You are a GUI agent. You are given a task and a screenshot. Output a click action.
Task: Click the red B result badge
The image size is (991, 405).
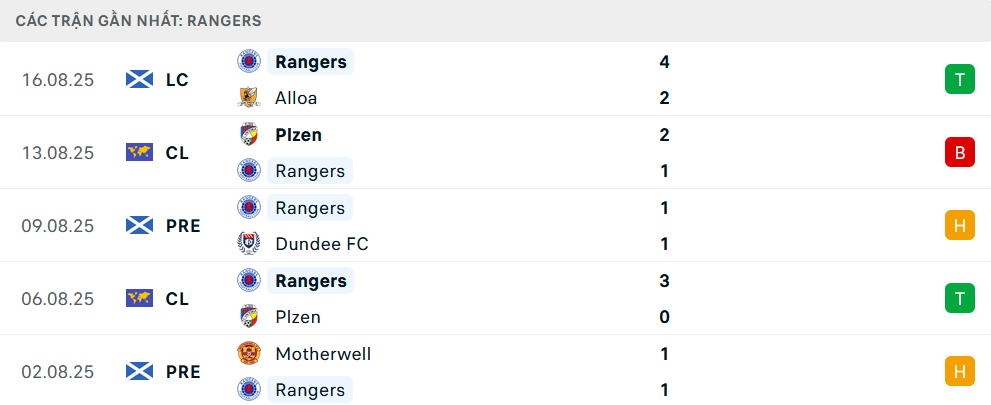point(959,153)
